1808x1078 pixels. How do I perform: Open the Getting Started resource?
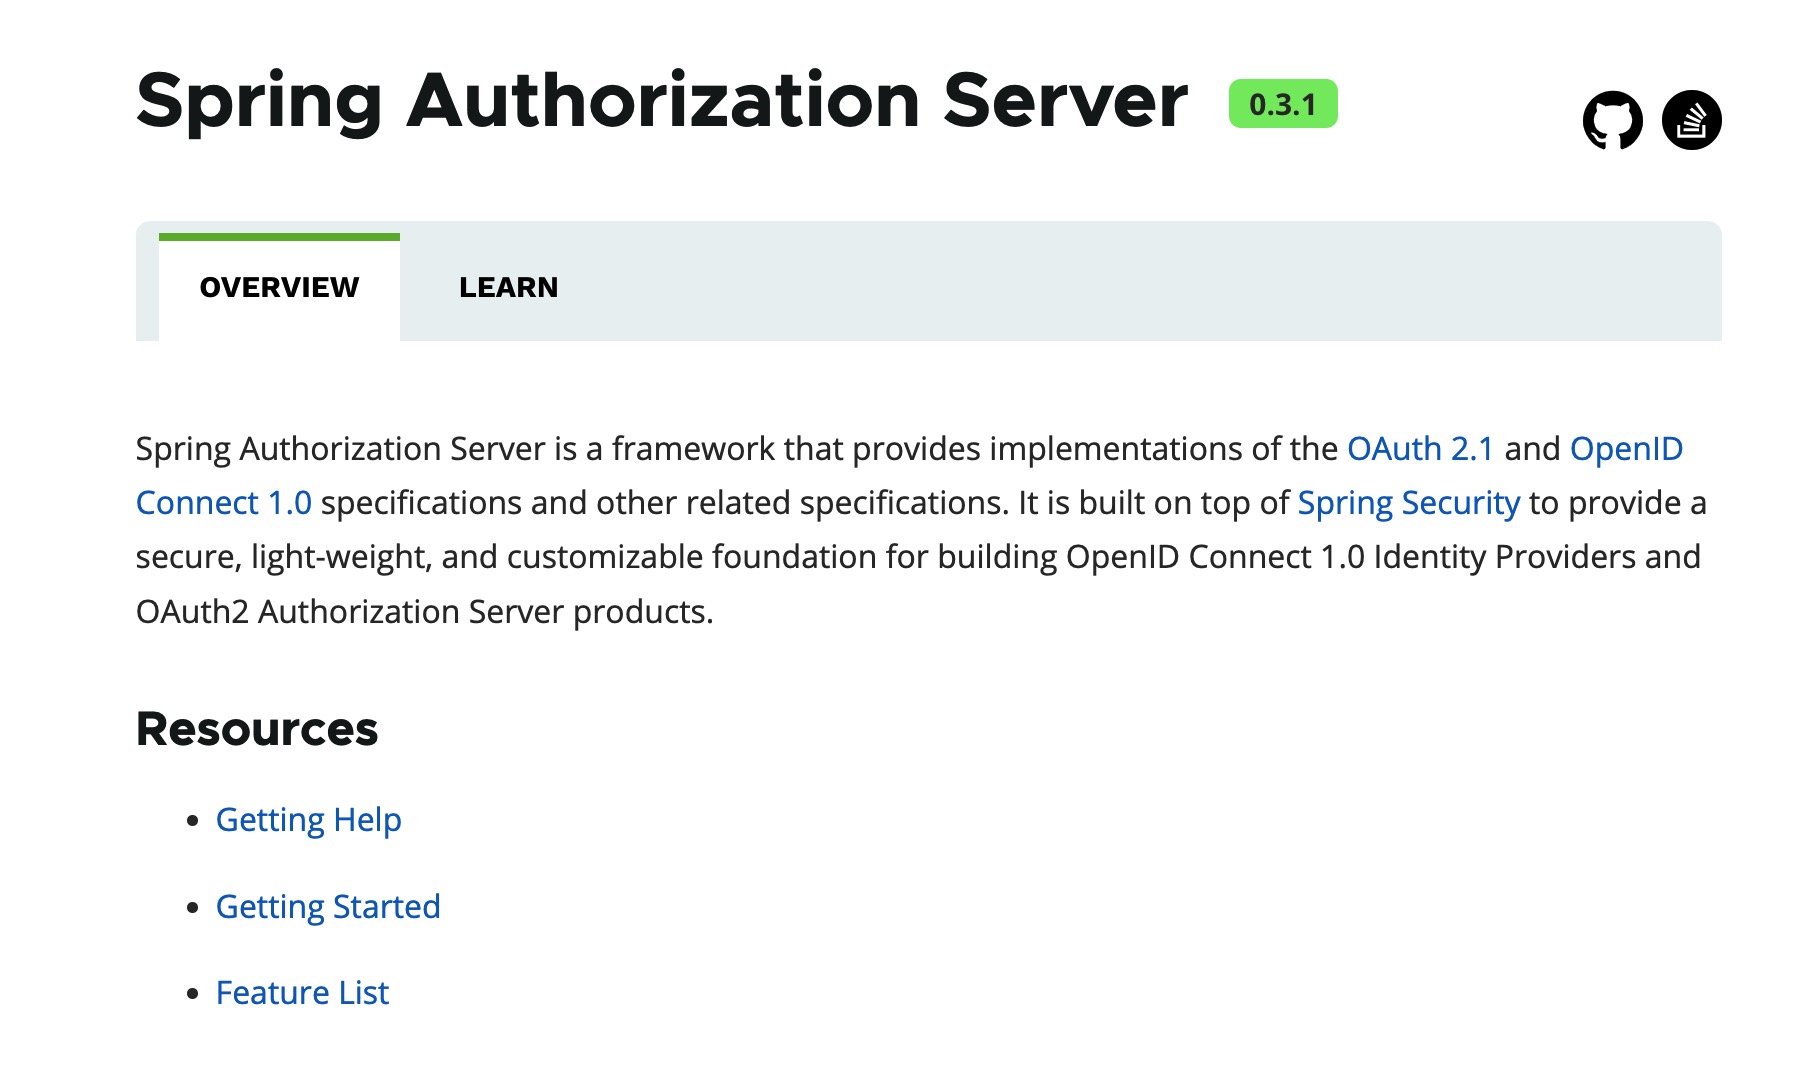[x=328, y=907]
